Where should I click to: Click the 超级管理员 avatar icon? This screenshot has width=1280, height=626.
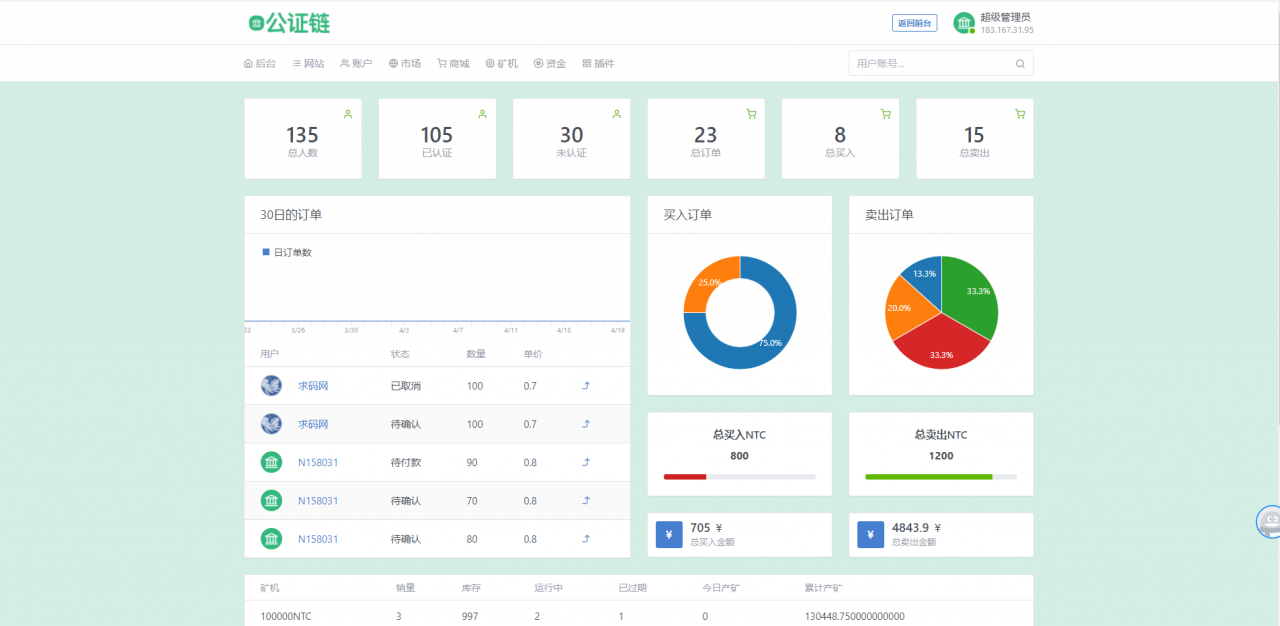click(964, 23)
